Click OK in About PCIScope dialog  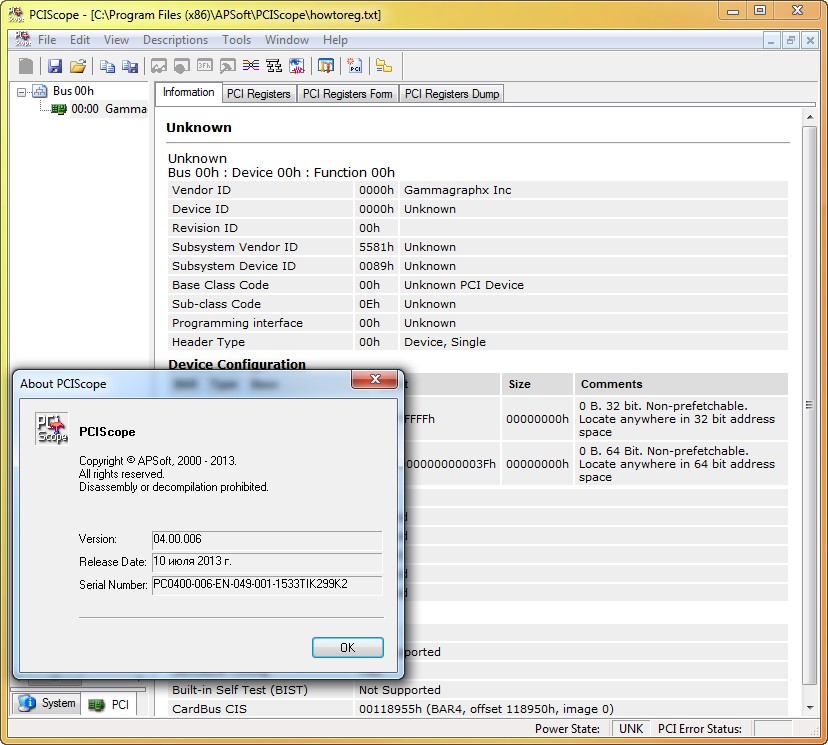347,647
